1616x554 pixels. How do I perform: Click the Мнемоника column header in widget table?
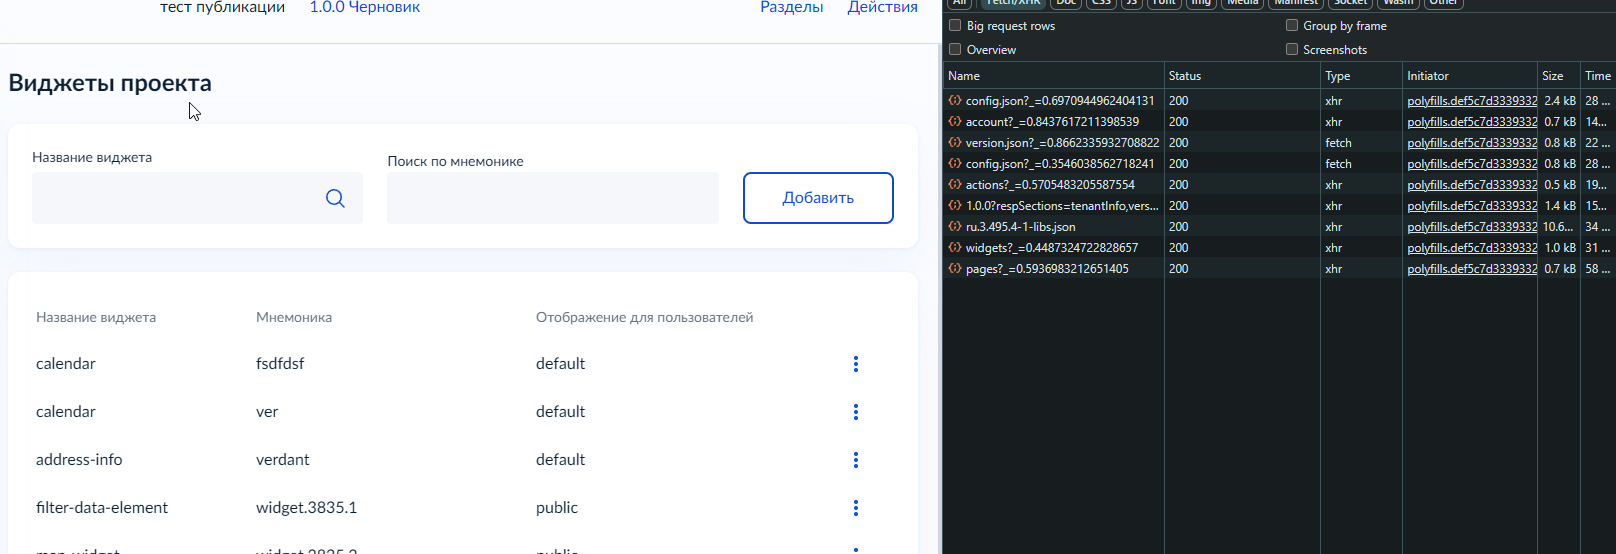(294, 317)
